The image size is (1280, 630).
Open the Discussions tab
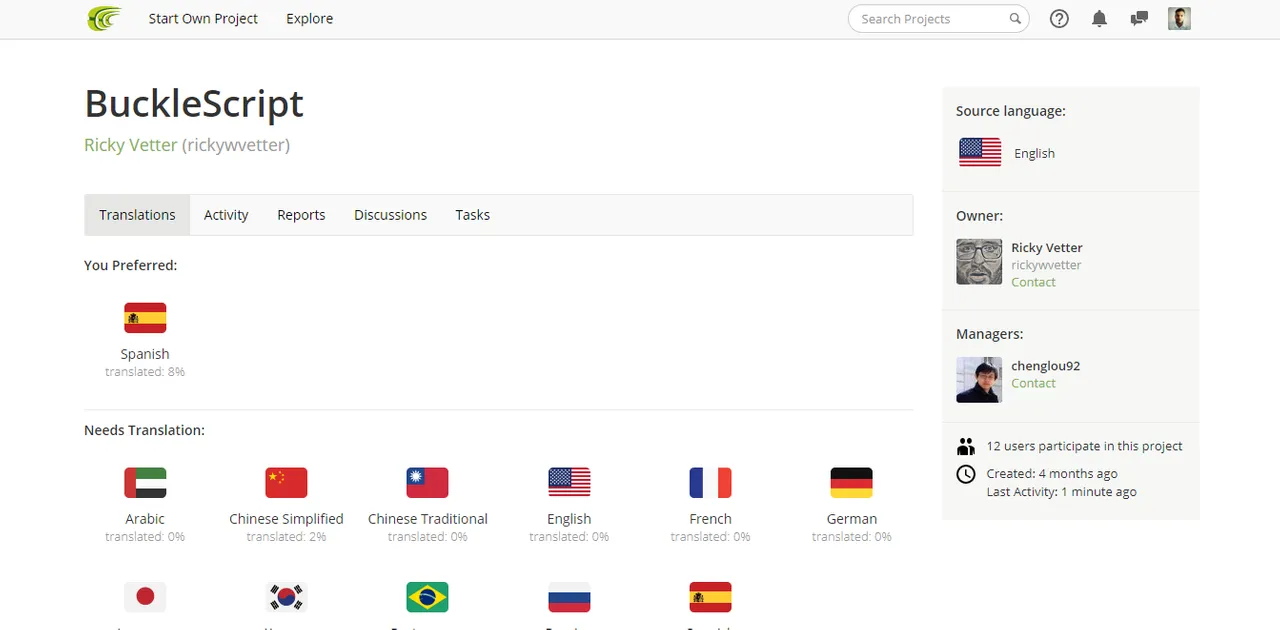tap(390, 215)
